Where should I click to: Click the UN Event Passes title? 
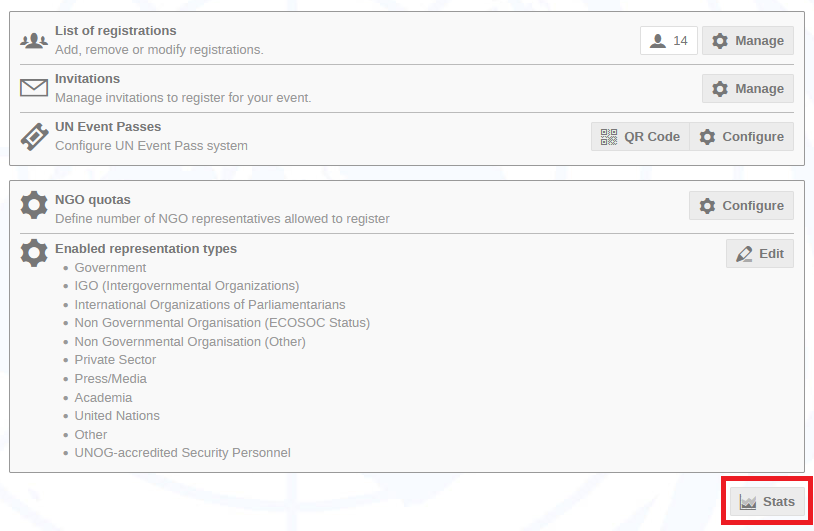click(x=108, y=127)
